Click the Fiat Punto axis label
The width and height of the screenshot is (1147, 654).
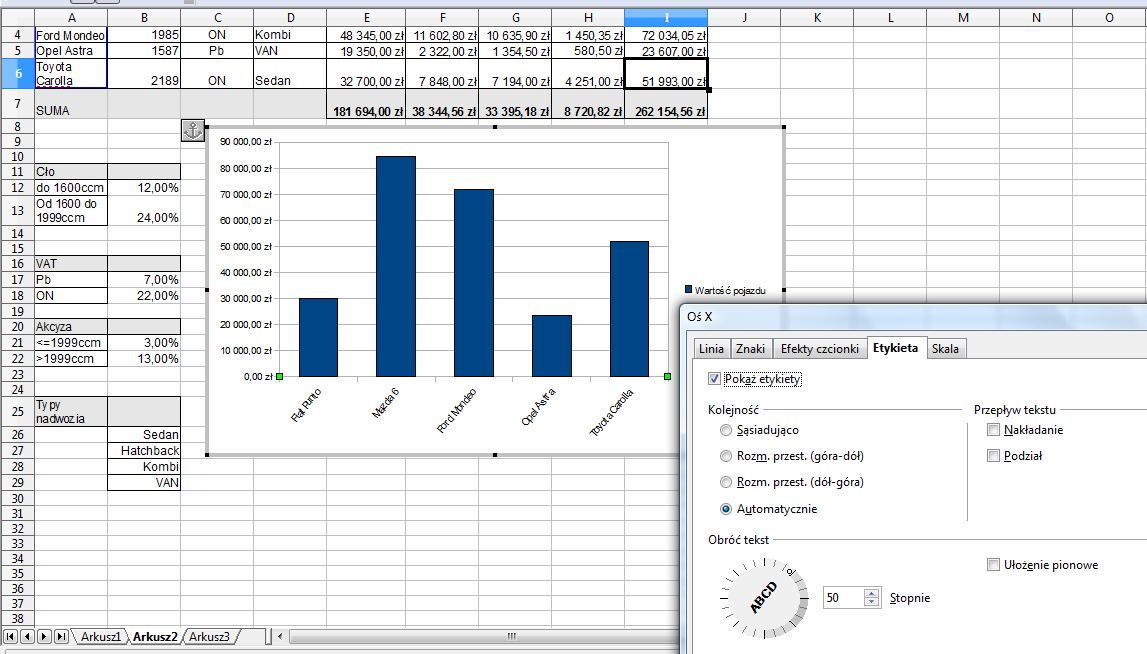point(306,405)
